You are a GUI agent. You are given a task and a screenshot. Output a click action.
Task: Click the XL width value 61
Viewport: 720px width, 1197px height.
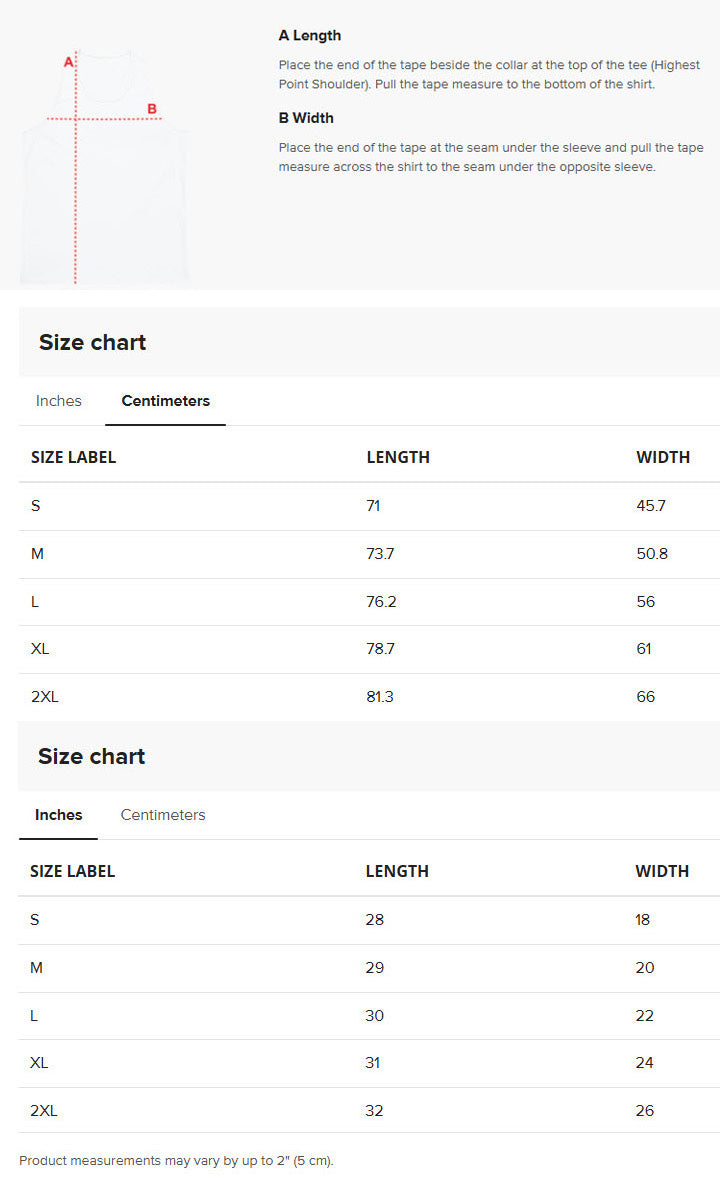[x=644, y=649]
